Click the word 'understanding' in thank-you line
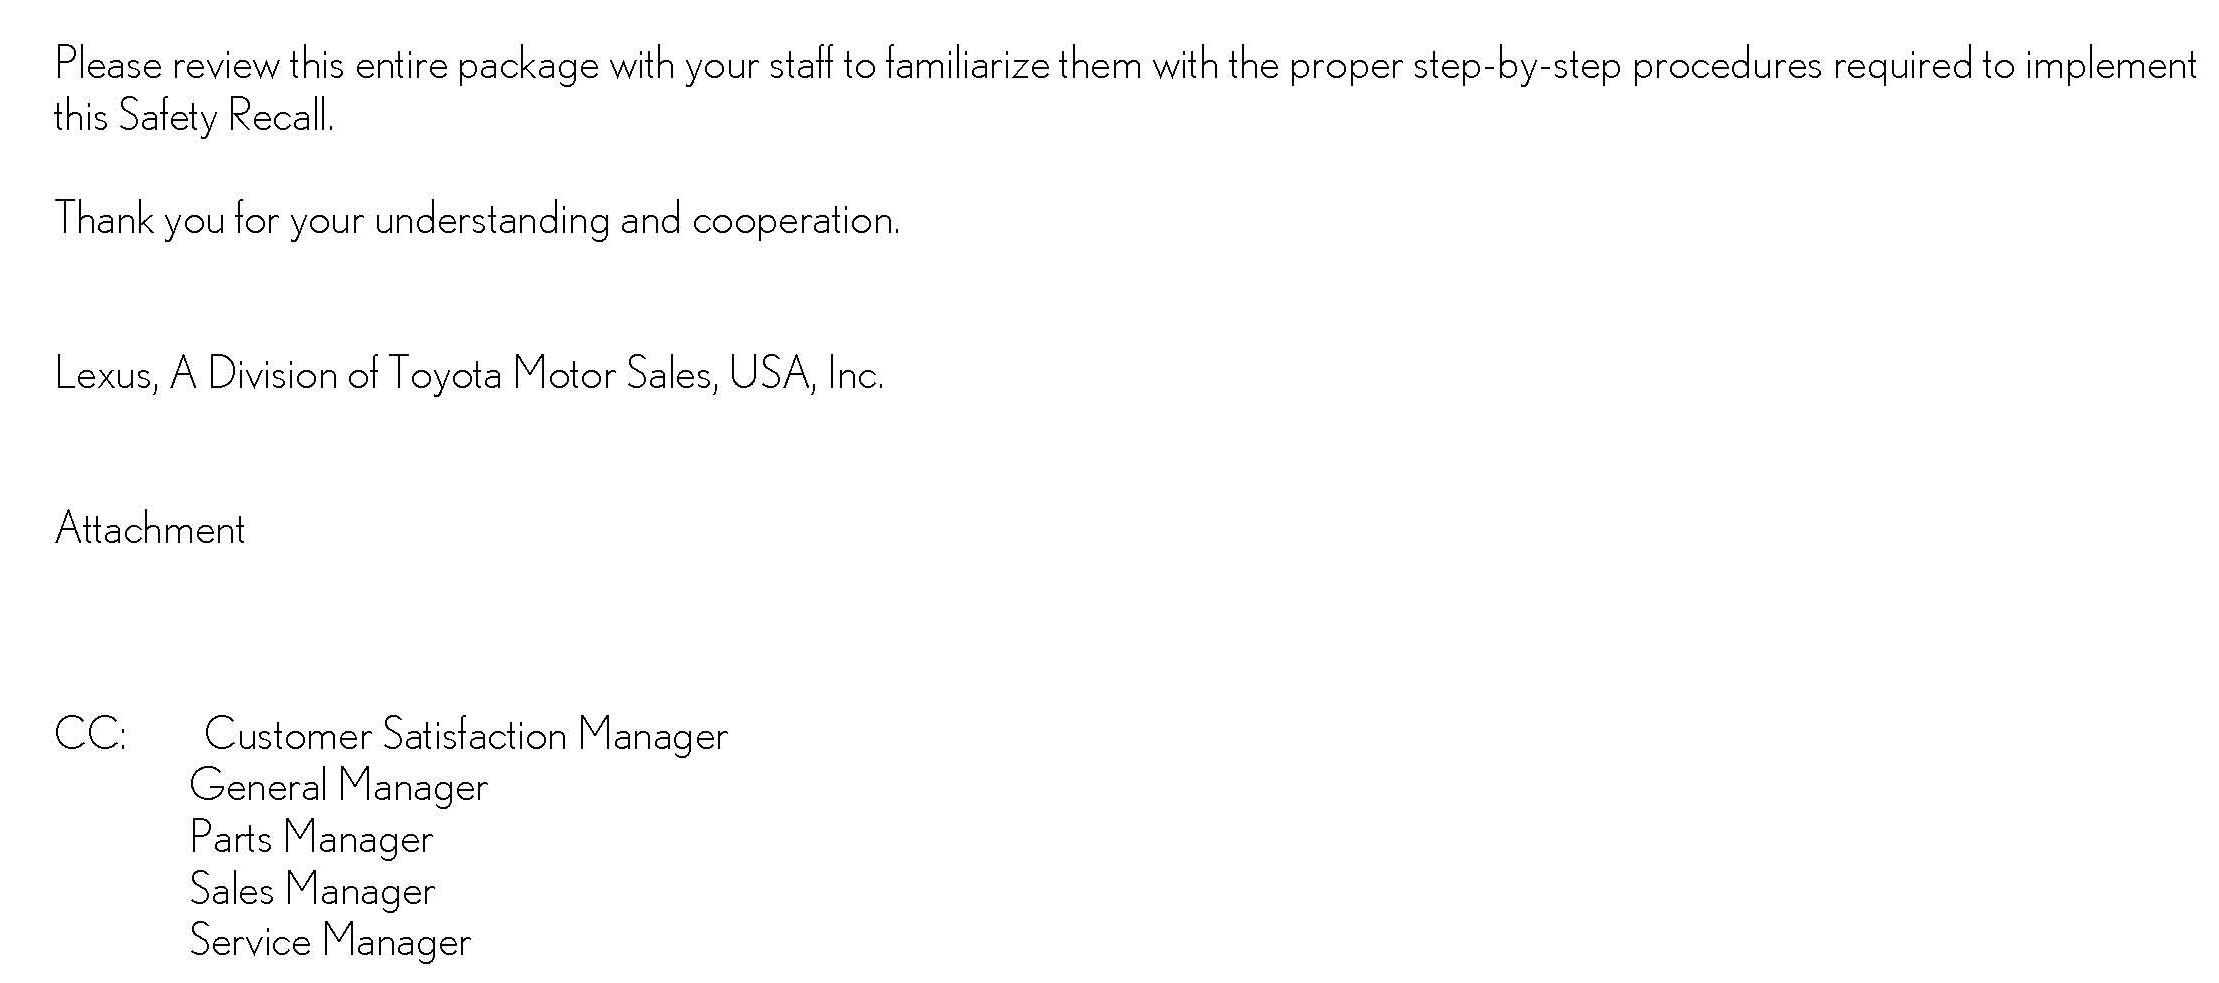This screenshot has height=983, width=2219. (x=492, y=221)
